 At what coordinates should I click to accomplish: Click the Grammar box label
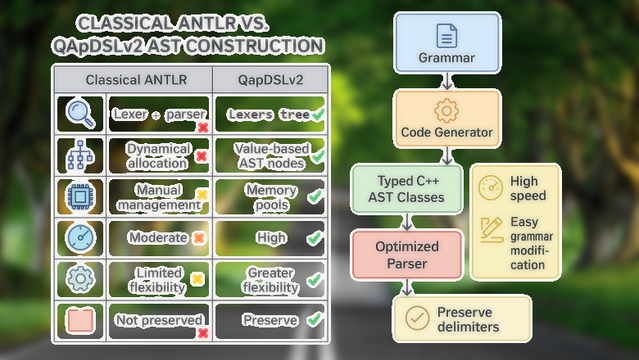click(x=447, y=58)
